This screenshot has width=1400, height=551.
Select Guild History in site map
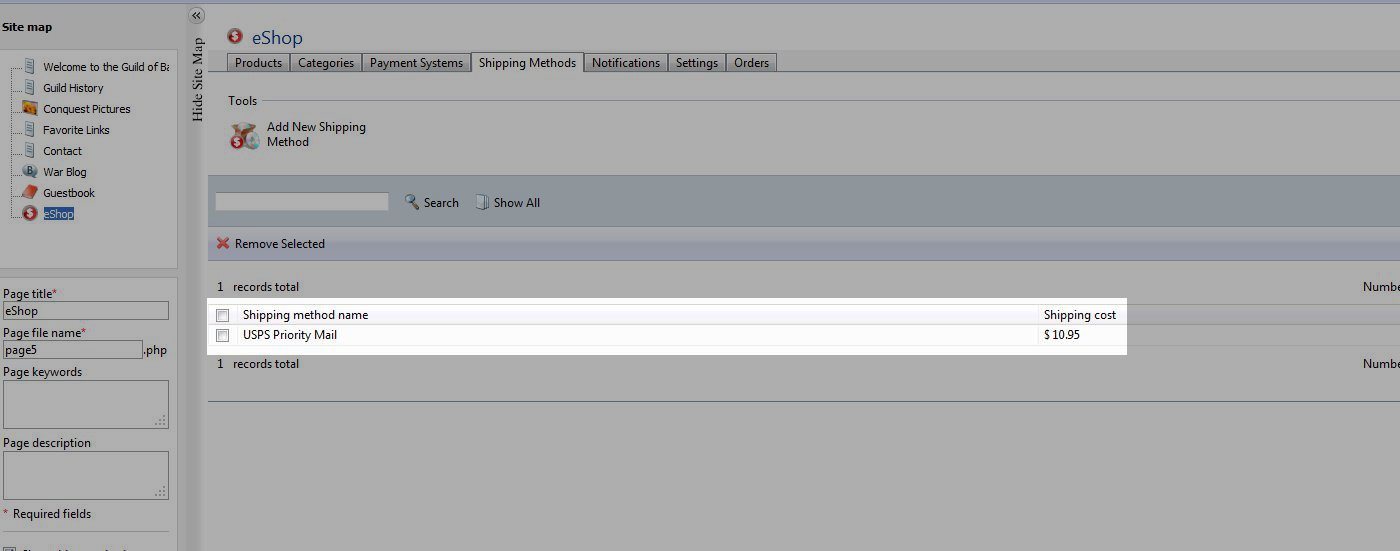[73, 88]
